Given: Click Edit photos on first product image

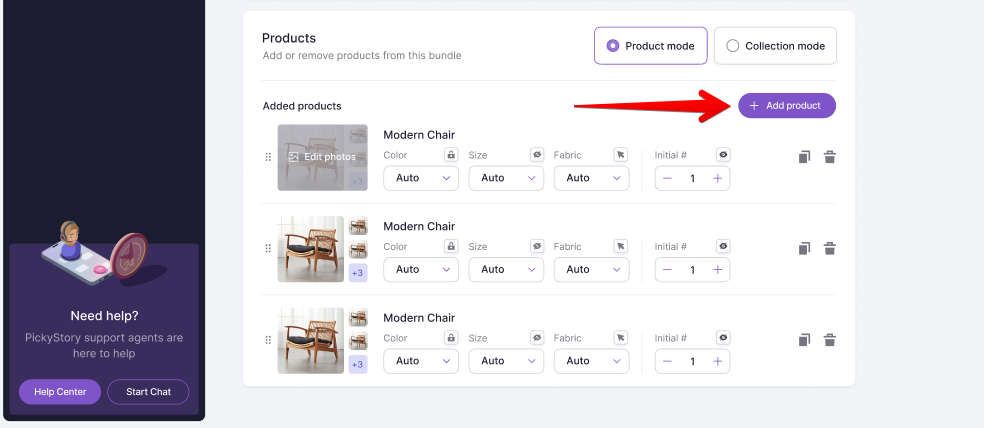Looking at the screenshot, I should (x=323, y=158).
